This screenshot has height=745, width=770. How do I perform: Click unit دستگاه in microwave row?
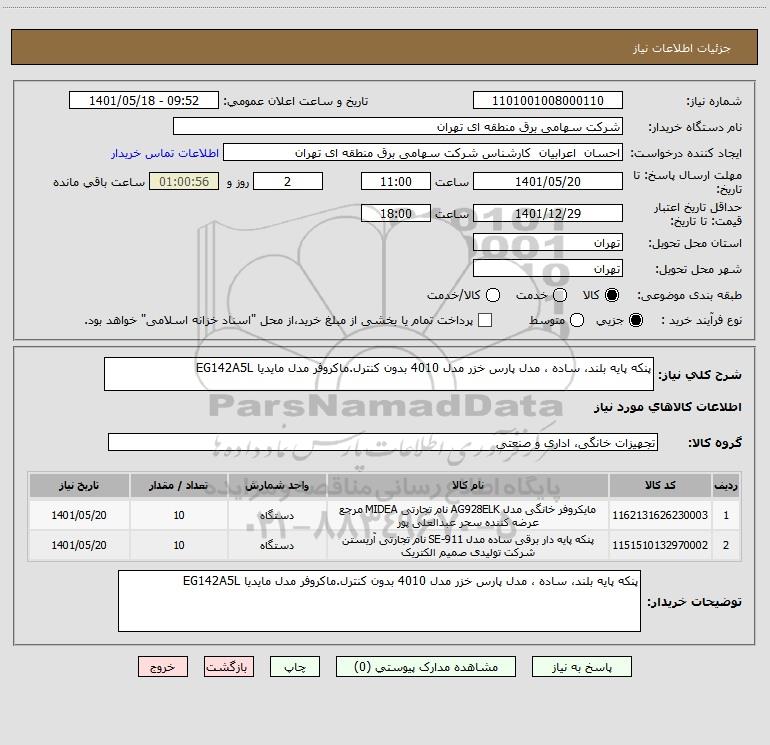pyautogui.click(x=277, y=516)
